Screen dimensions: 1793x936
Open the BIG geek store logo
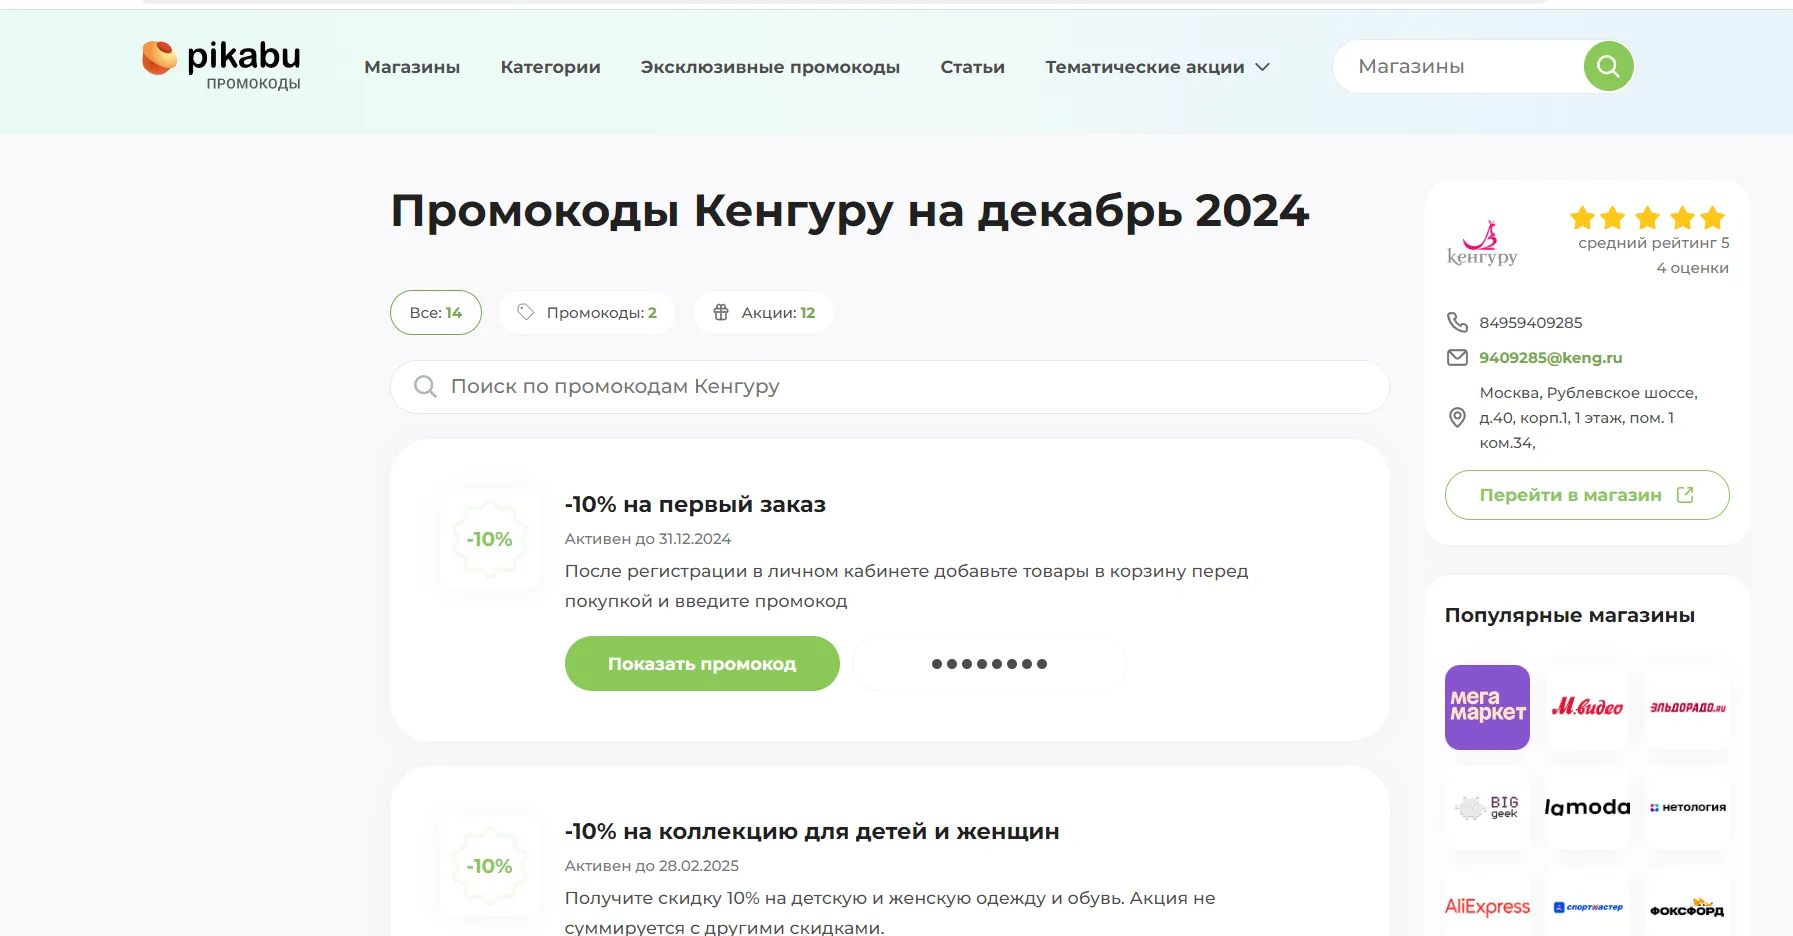pyautogui.click(x=1487, y=807)
